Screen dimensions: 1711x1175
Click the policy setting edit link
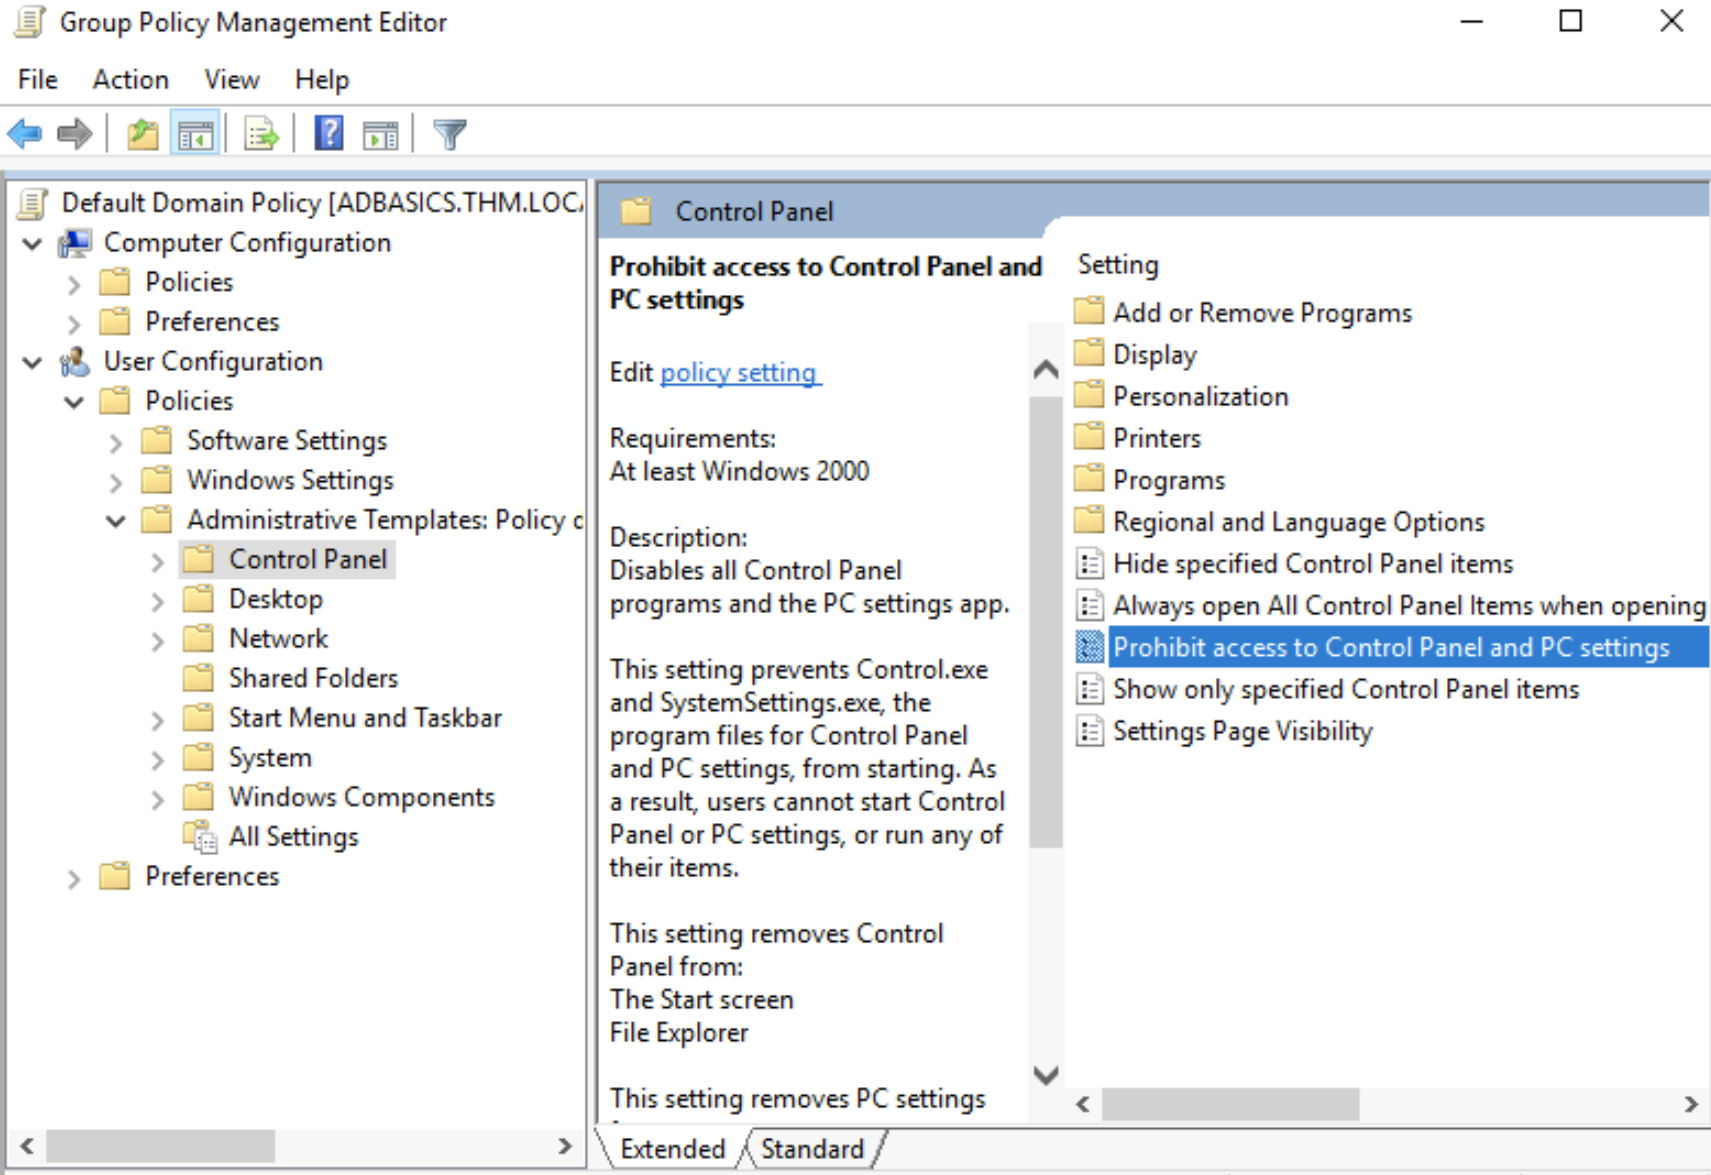[739, 372]
